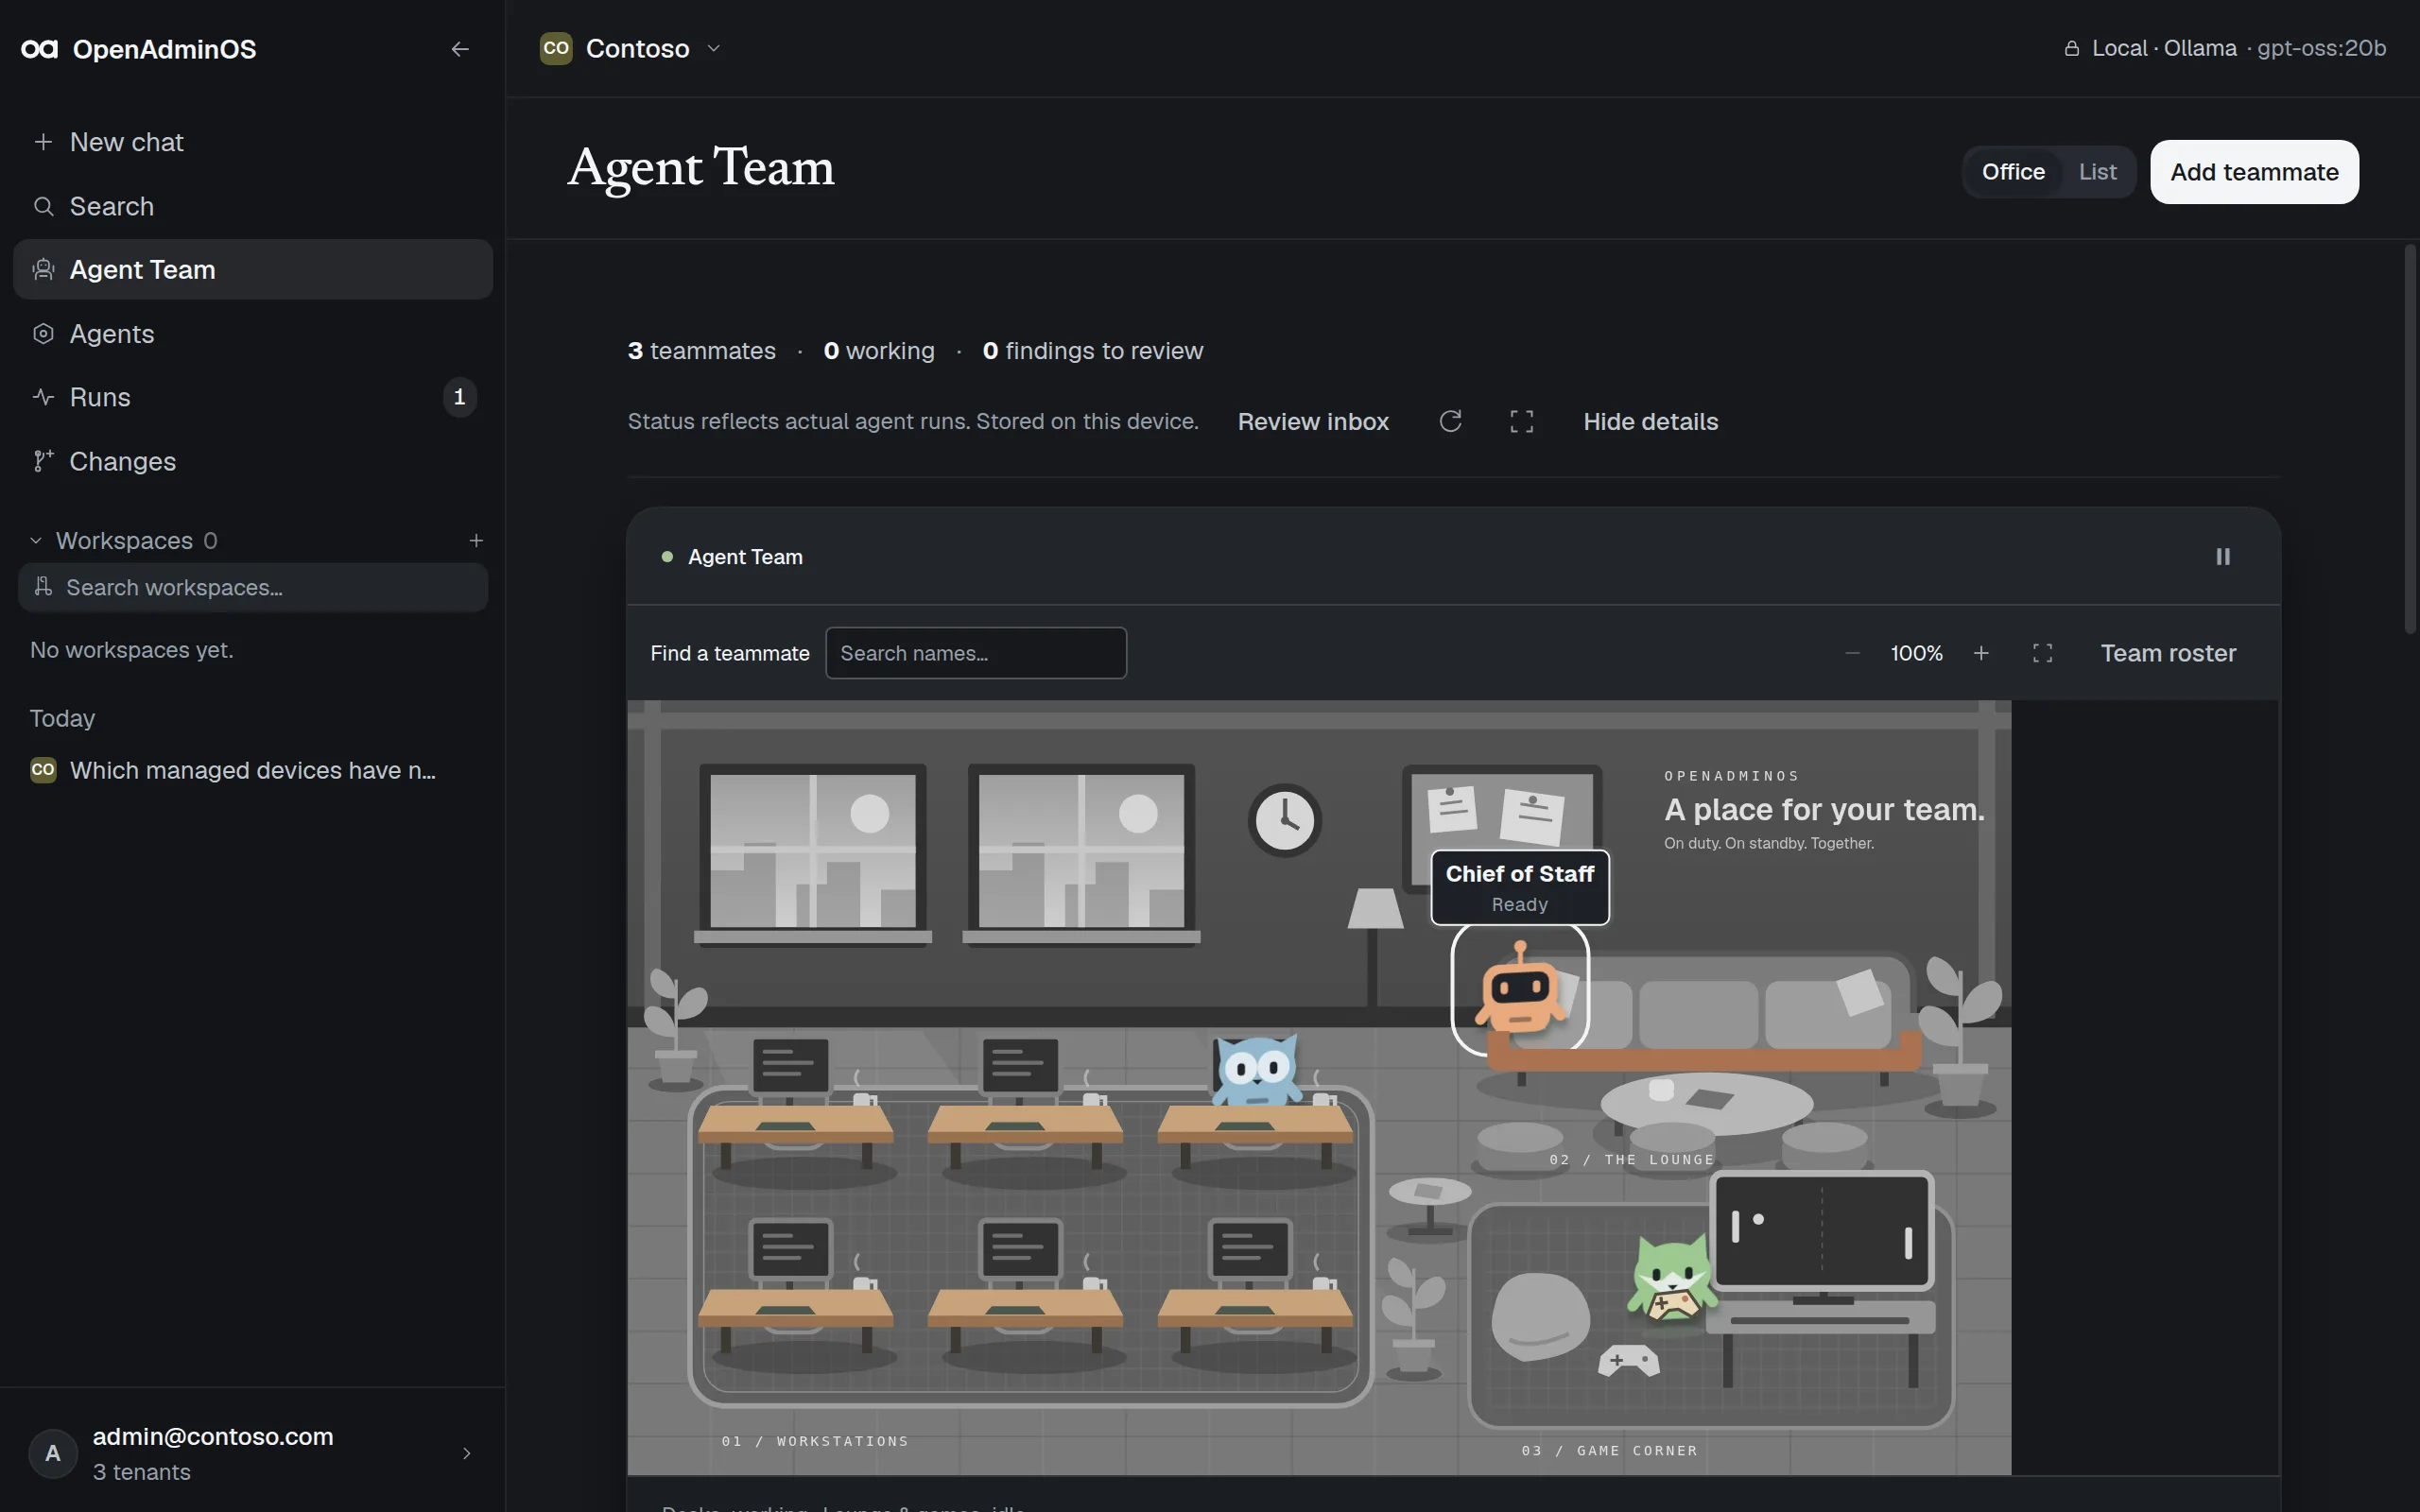The height and width of the screenshot is (1512, 2420).
Task: Add a workspace with the plus icon
Action: point(476,541)
